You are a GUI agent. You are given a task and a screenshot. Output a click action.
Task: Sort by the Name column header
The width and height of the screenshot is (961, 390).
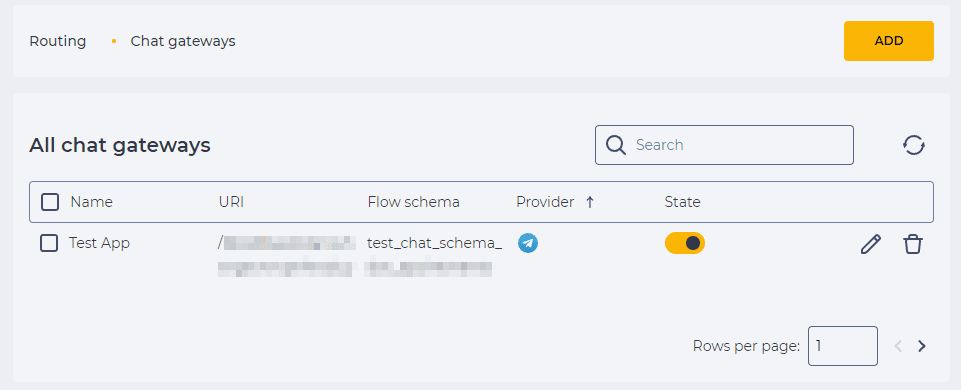click(x=91, y=202)
